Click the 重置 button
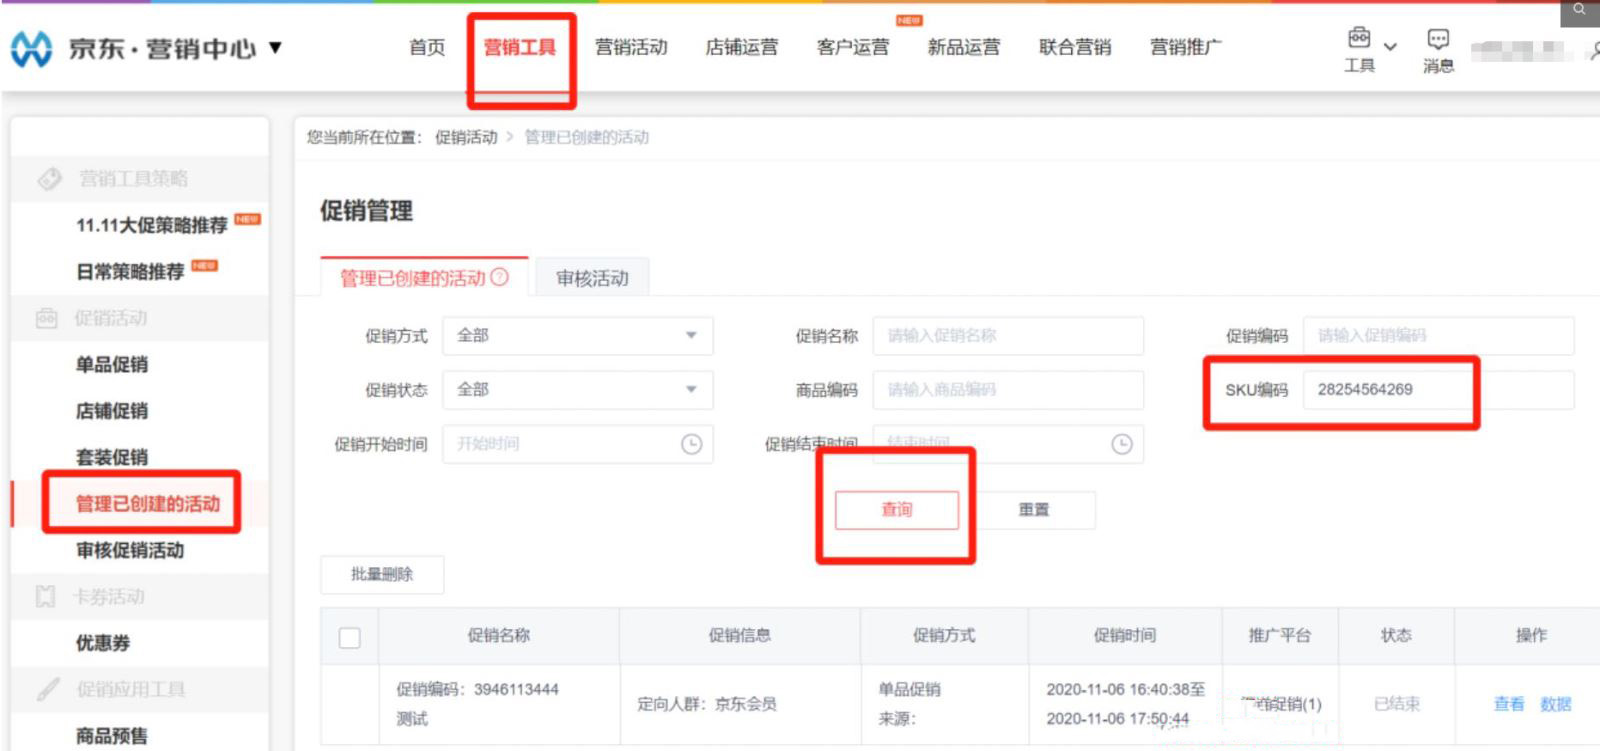 (x=1034, y=510)
